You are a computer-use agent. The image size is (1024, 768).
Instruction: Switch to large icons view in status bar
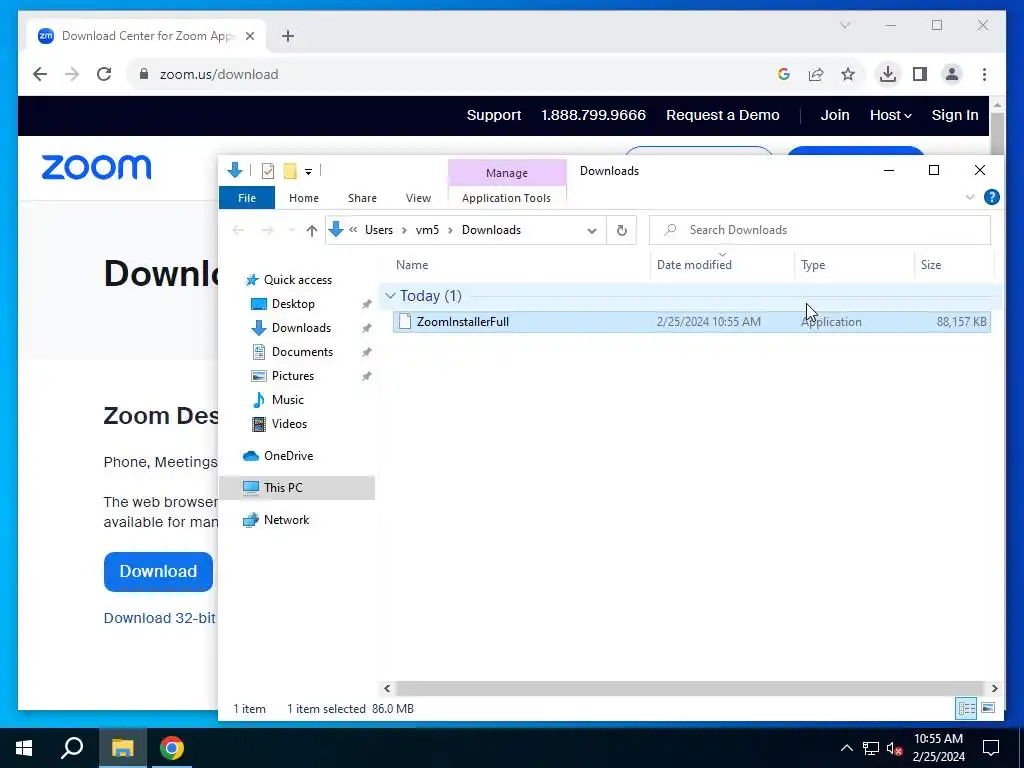coord(988,709)
